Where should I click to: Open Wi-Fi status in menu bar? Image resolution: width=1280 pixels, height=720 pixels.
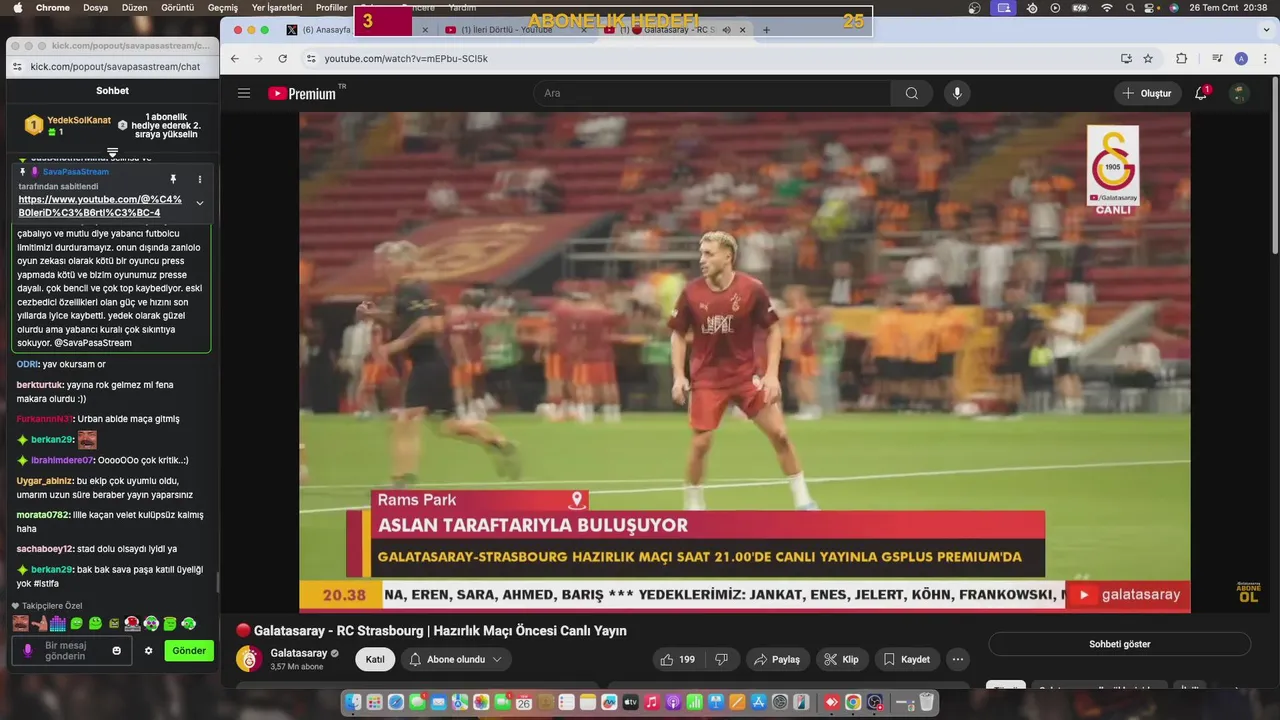(1107, 7)
